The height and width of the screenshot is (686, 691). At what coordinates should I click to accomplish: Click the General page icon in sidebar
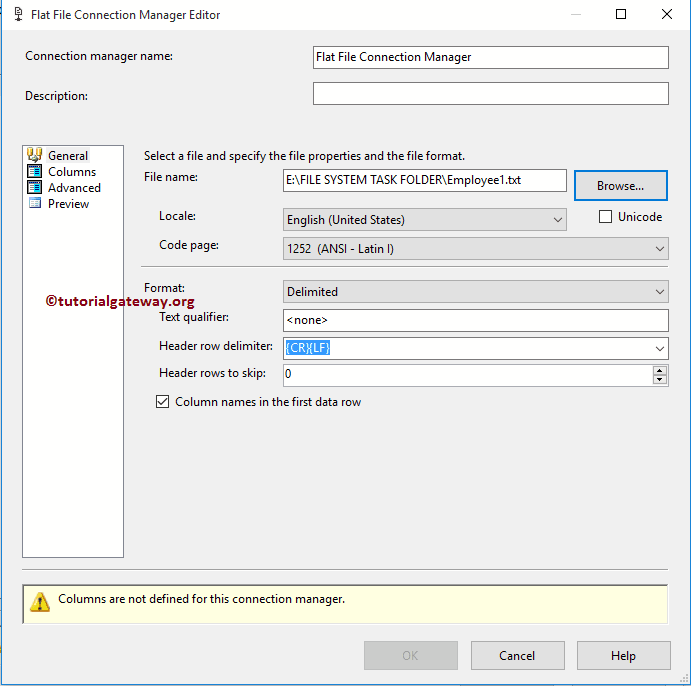coord(35,155)
